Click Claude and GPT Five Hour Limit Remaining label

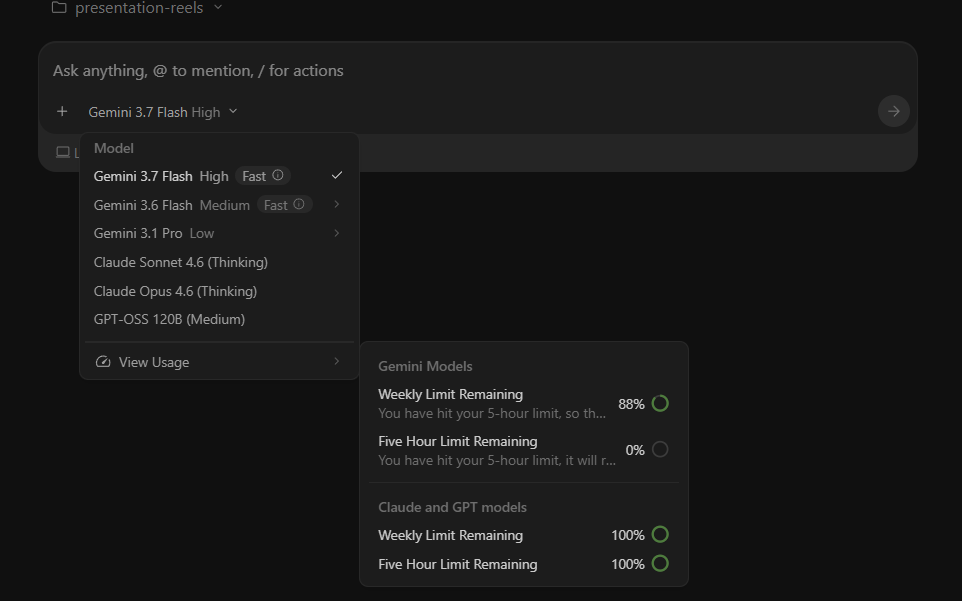pyautogui.click(x=458, y=564)
